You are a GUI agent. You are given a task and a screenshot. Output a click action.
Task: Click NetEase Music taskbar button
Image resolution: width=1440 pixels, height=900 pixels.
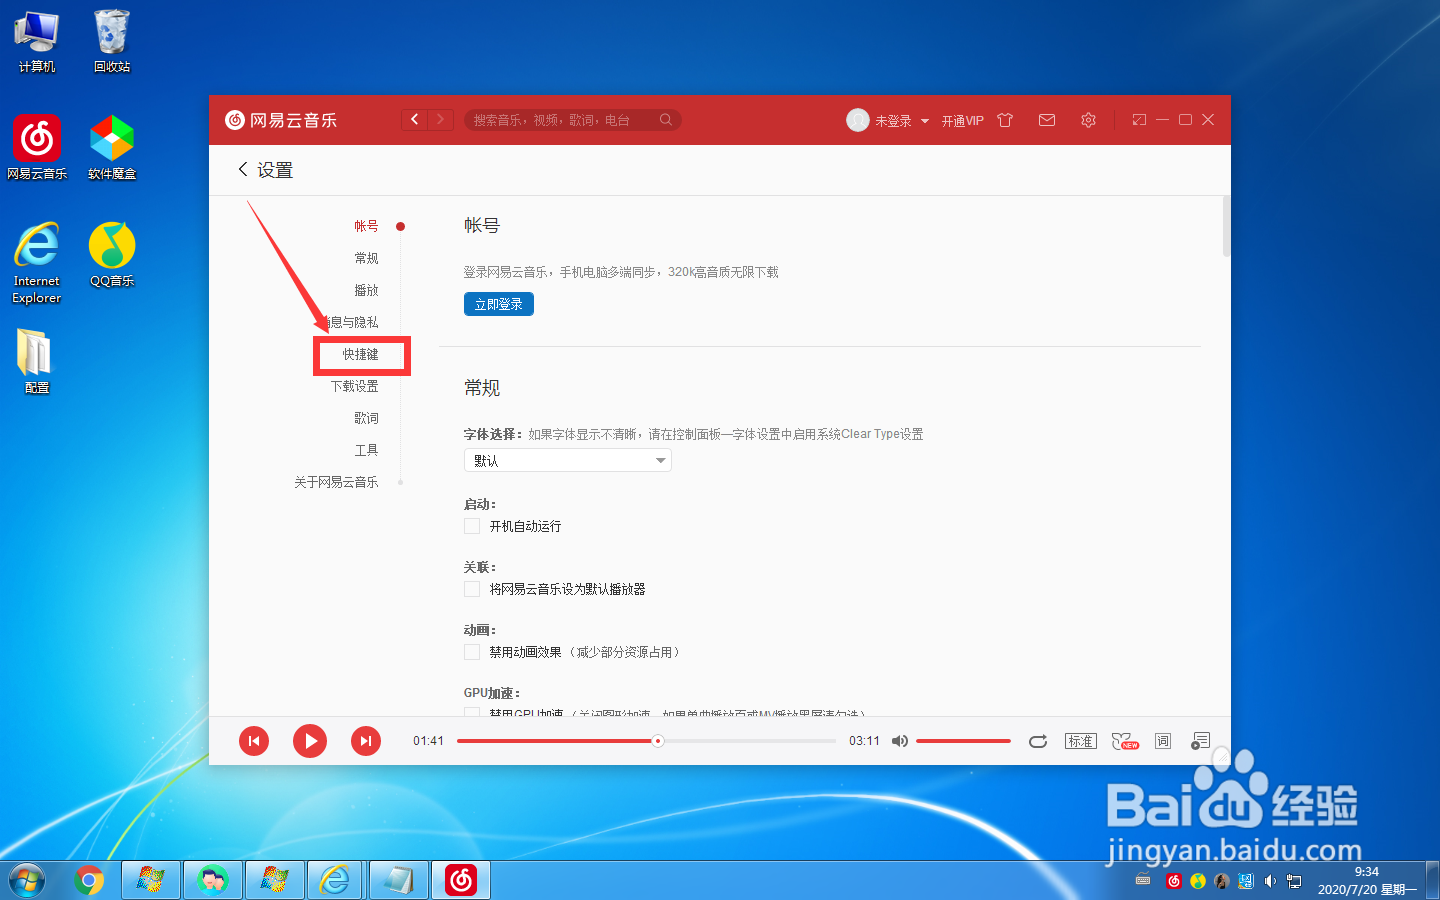click(461, 880)
